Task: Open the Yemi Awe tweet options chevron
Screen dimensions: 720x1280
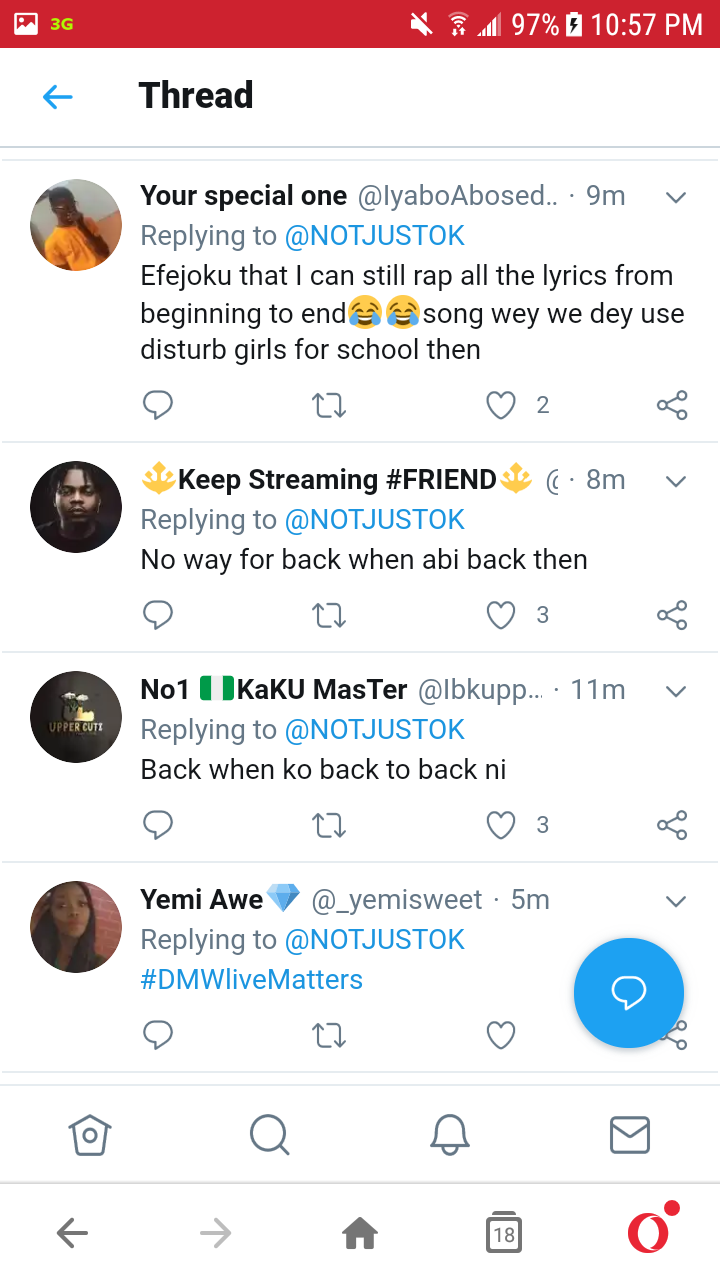Action: (x=676, y=901)
